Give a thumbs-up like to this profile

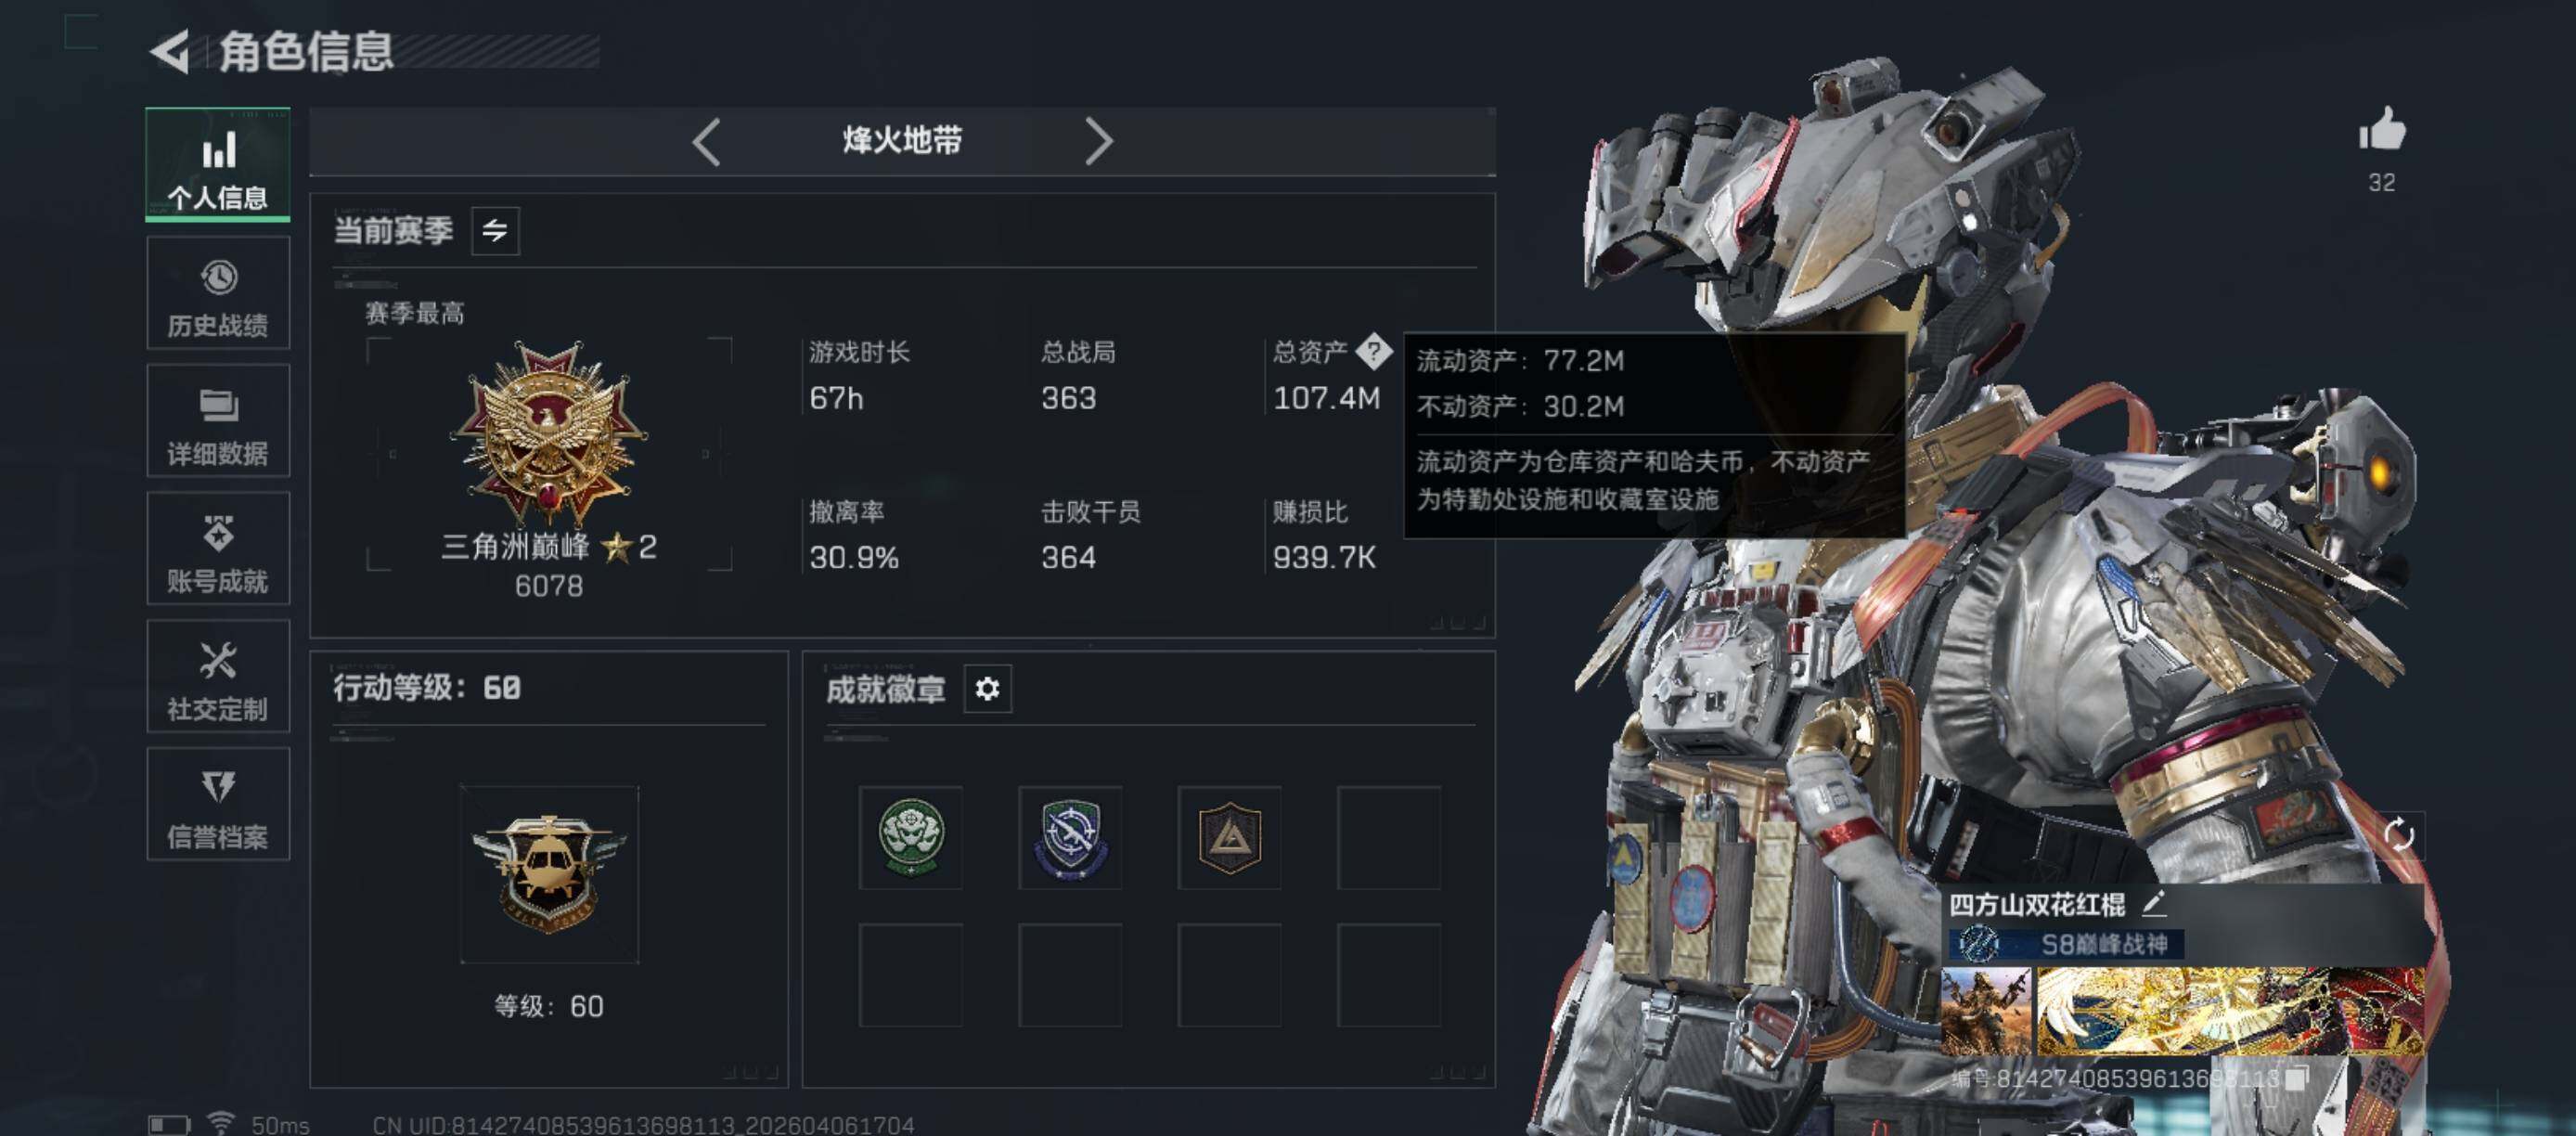tap(2382, 131)
